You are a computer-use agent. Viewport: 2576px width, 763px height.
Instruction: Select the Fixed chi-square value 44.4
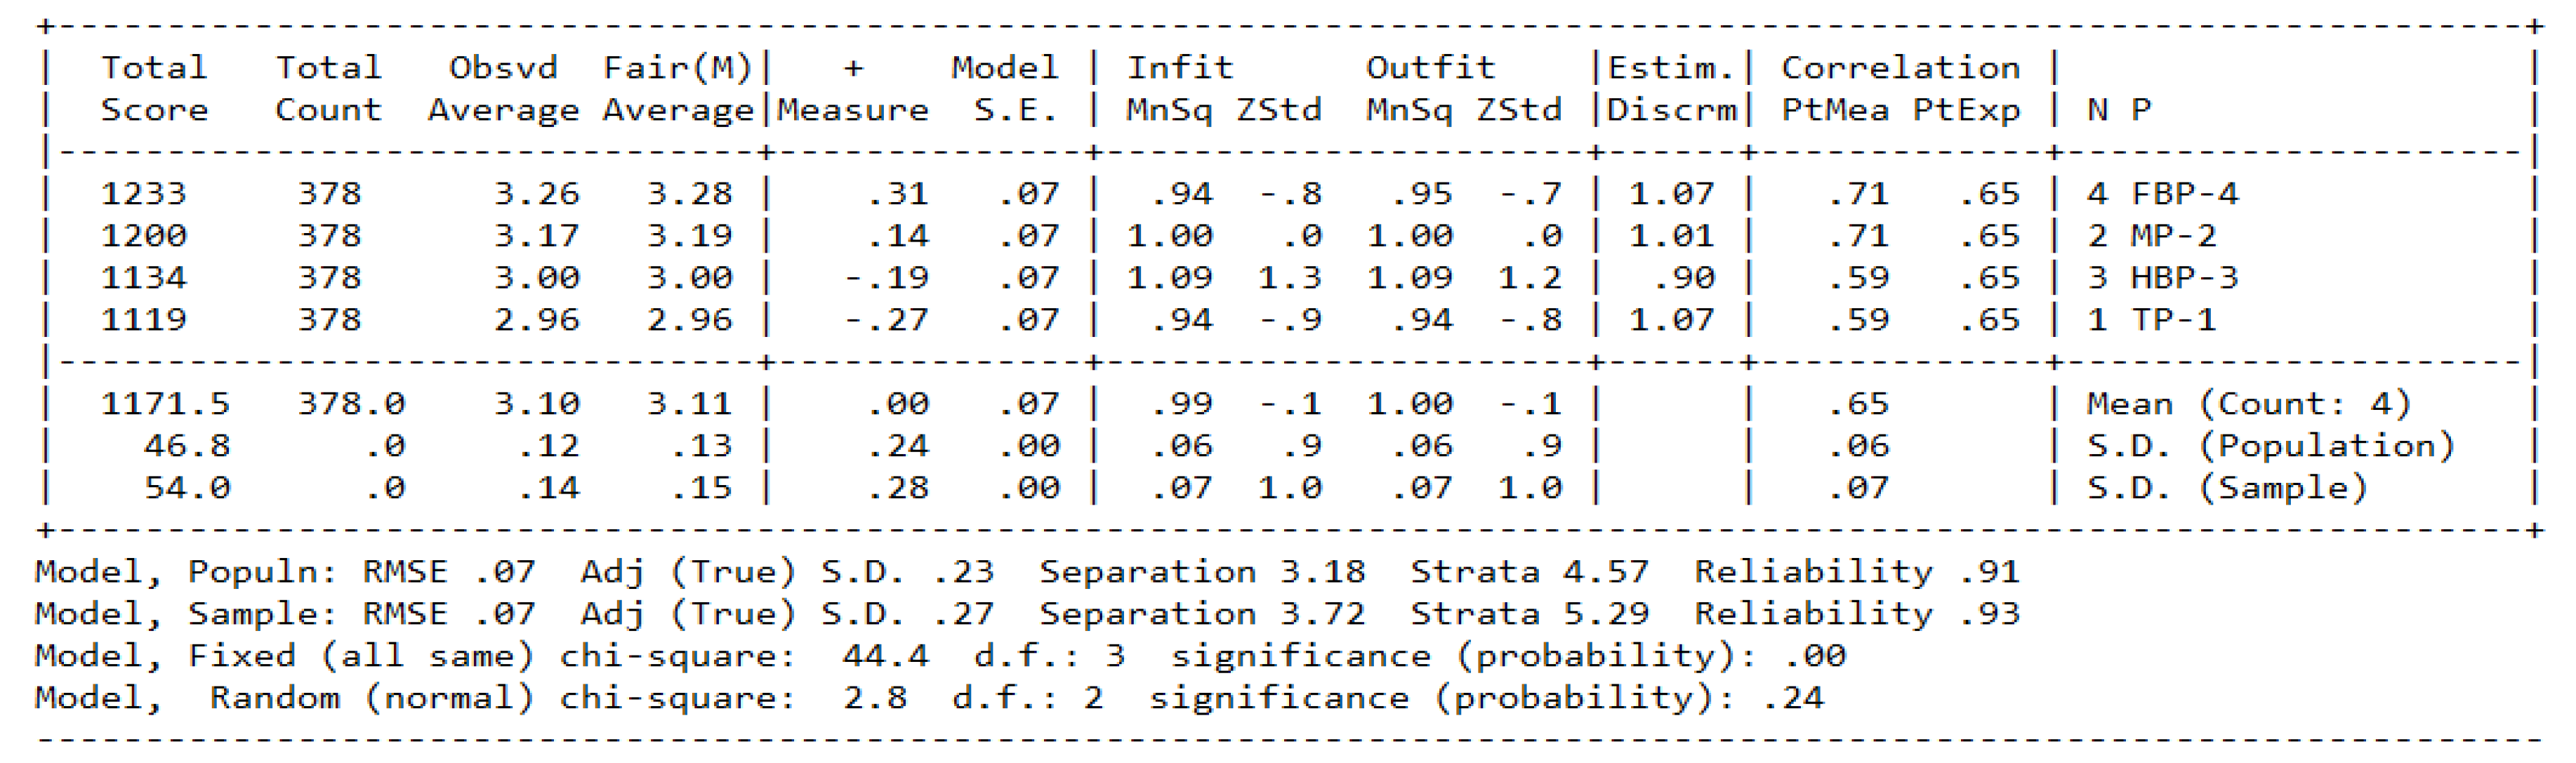click(885, 656)
